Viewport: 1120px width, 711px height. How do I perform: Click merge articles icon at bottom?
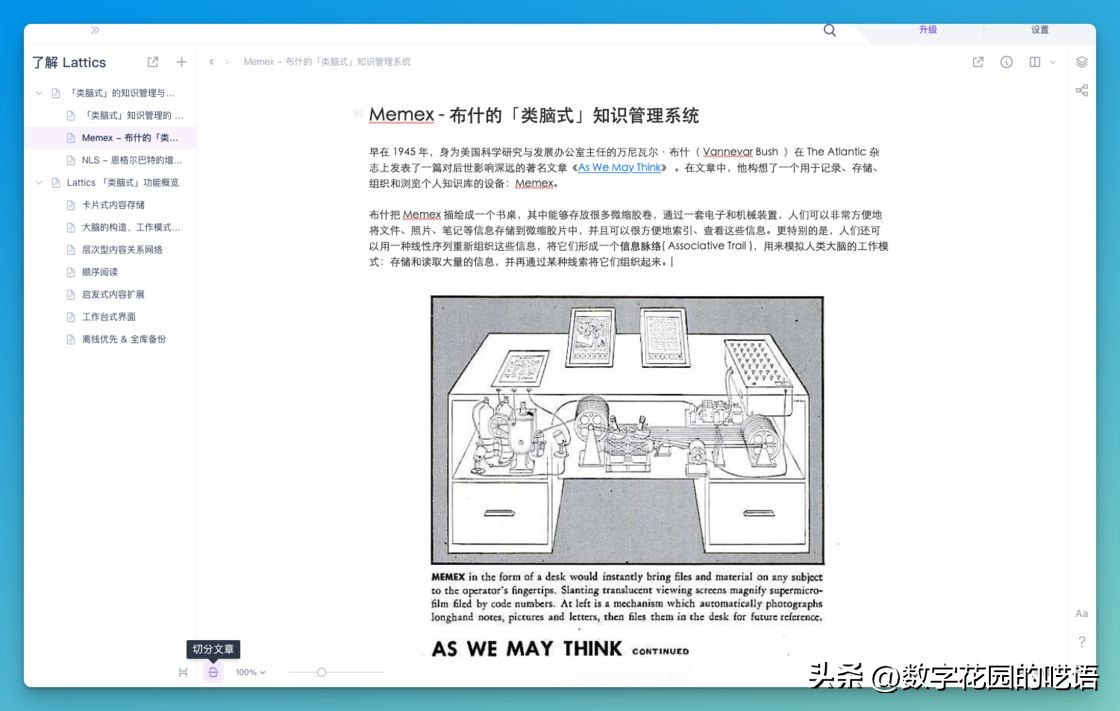pyautogui.click(x=183, y=672)
